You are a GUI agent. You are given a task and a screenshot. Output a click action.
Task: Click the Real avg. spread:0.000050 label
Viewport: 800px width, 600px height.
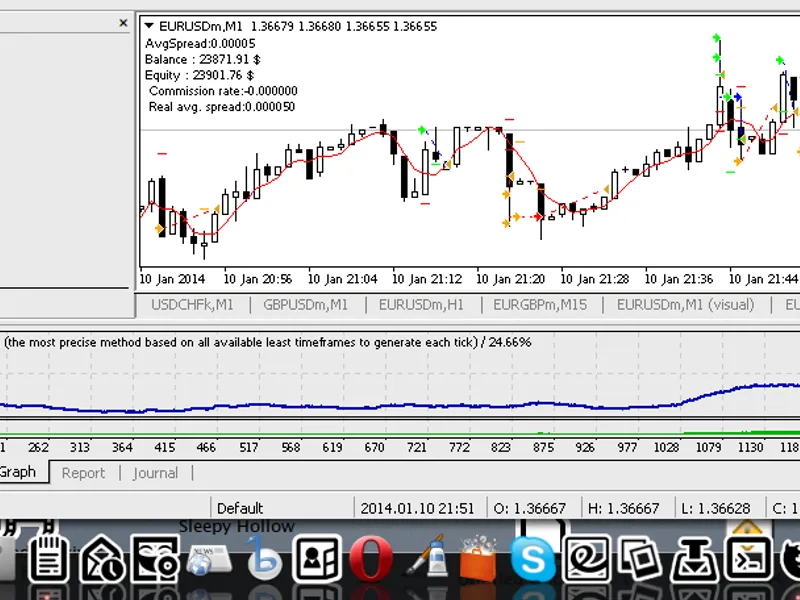[x=221, y=107]
